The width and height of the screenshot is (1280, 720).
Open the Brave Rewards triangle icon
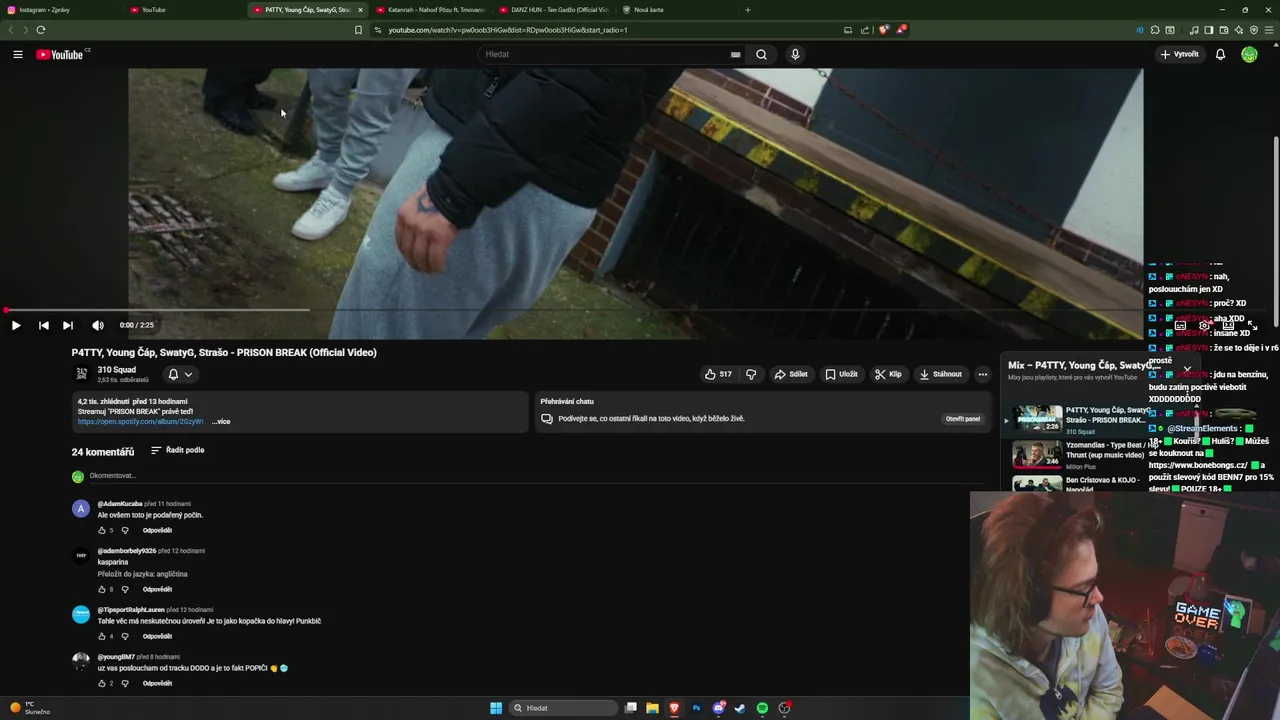pyautogui.click(x=900, y=30)
